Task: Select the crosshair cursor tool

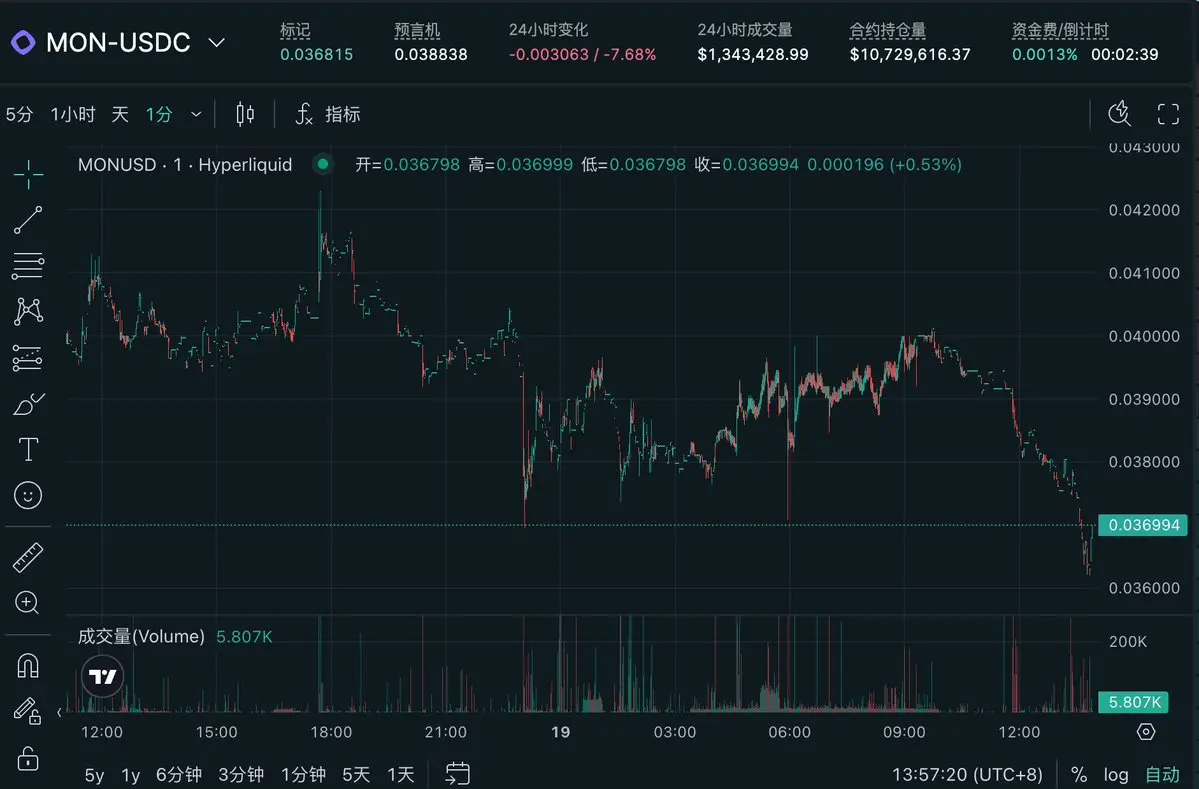Action: (x=28, y=174)
